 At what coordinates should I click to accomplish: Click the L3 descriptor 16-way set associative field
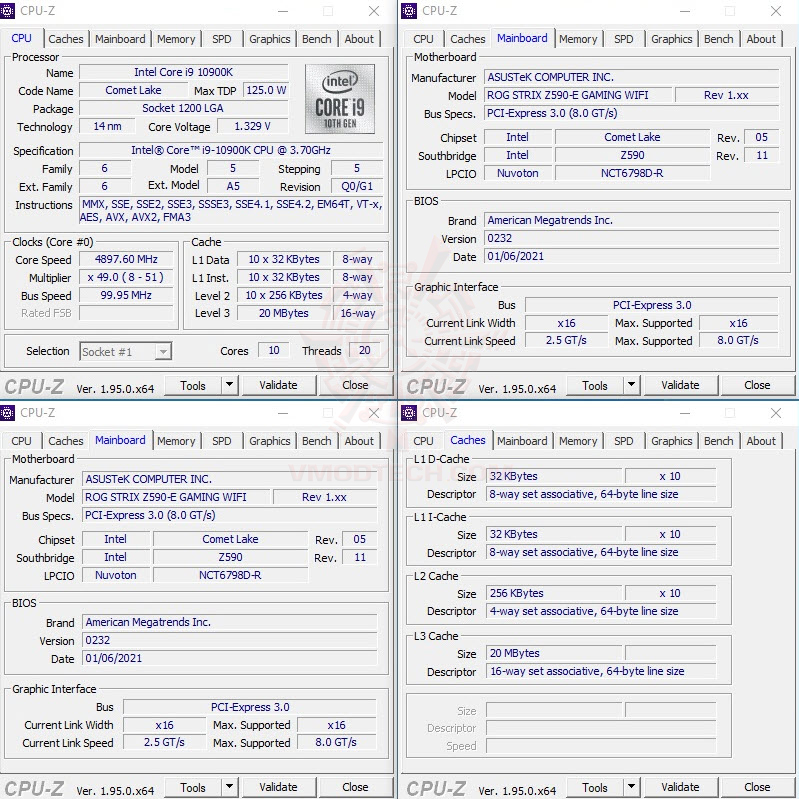601,671
